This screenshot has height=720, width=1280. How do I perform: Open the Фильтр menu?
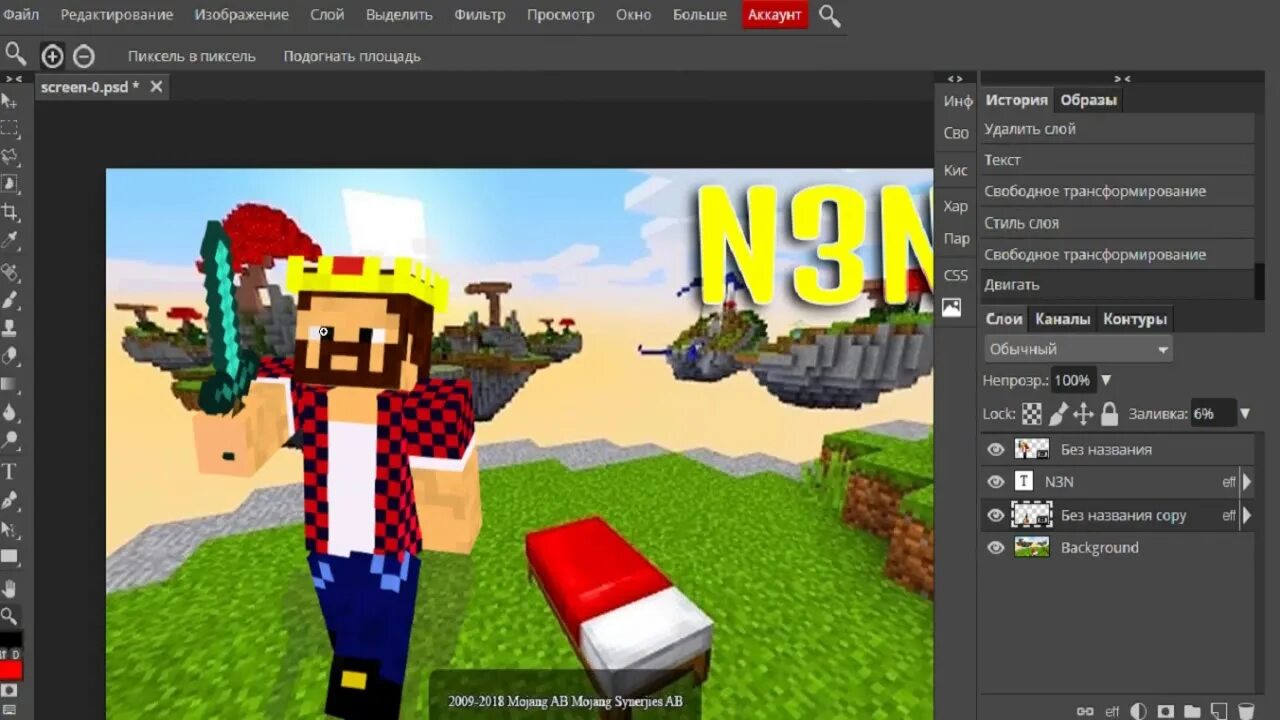480,15
